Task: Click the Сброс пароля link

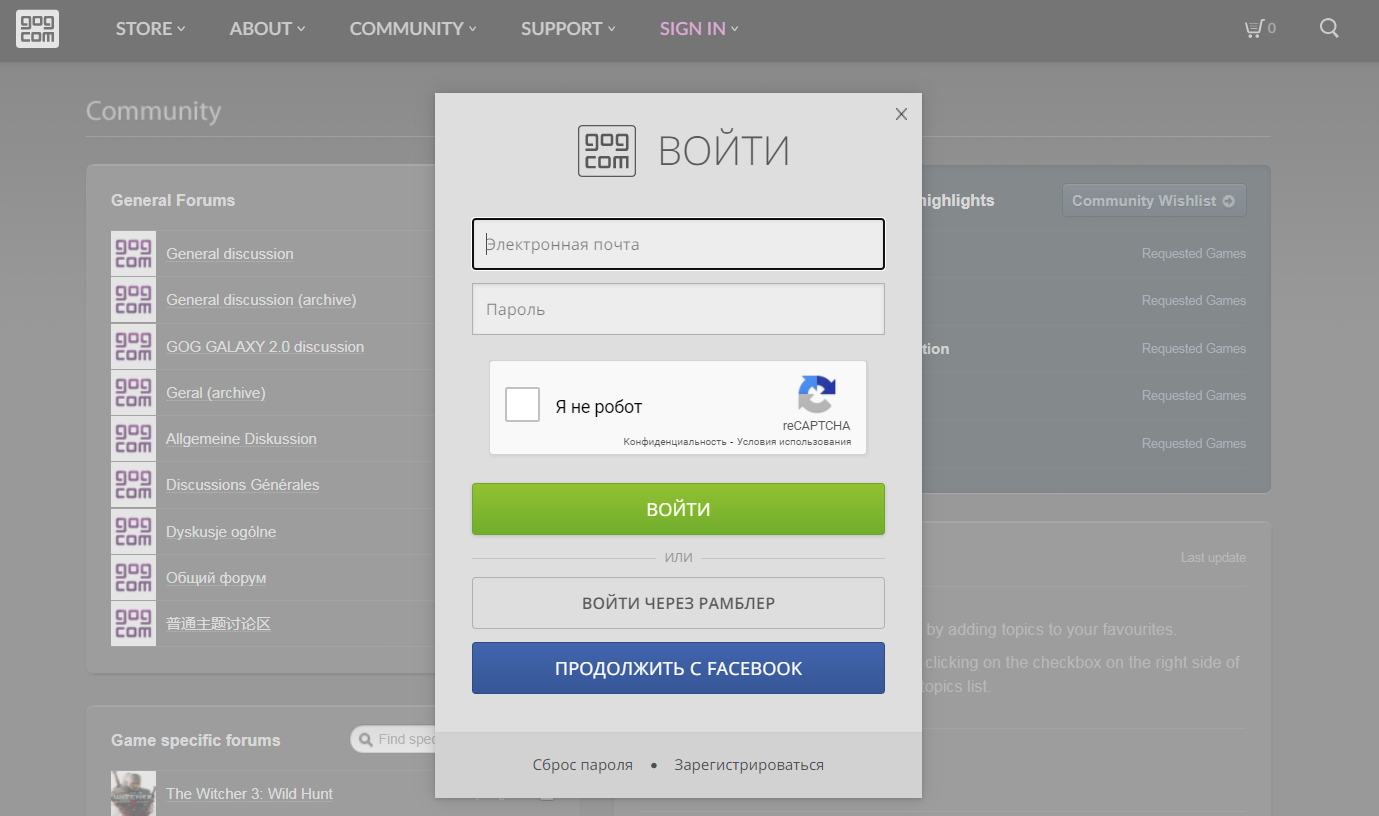Action: (583, 765)
